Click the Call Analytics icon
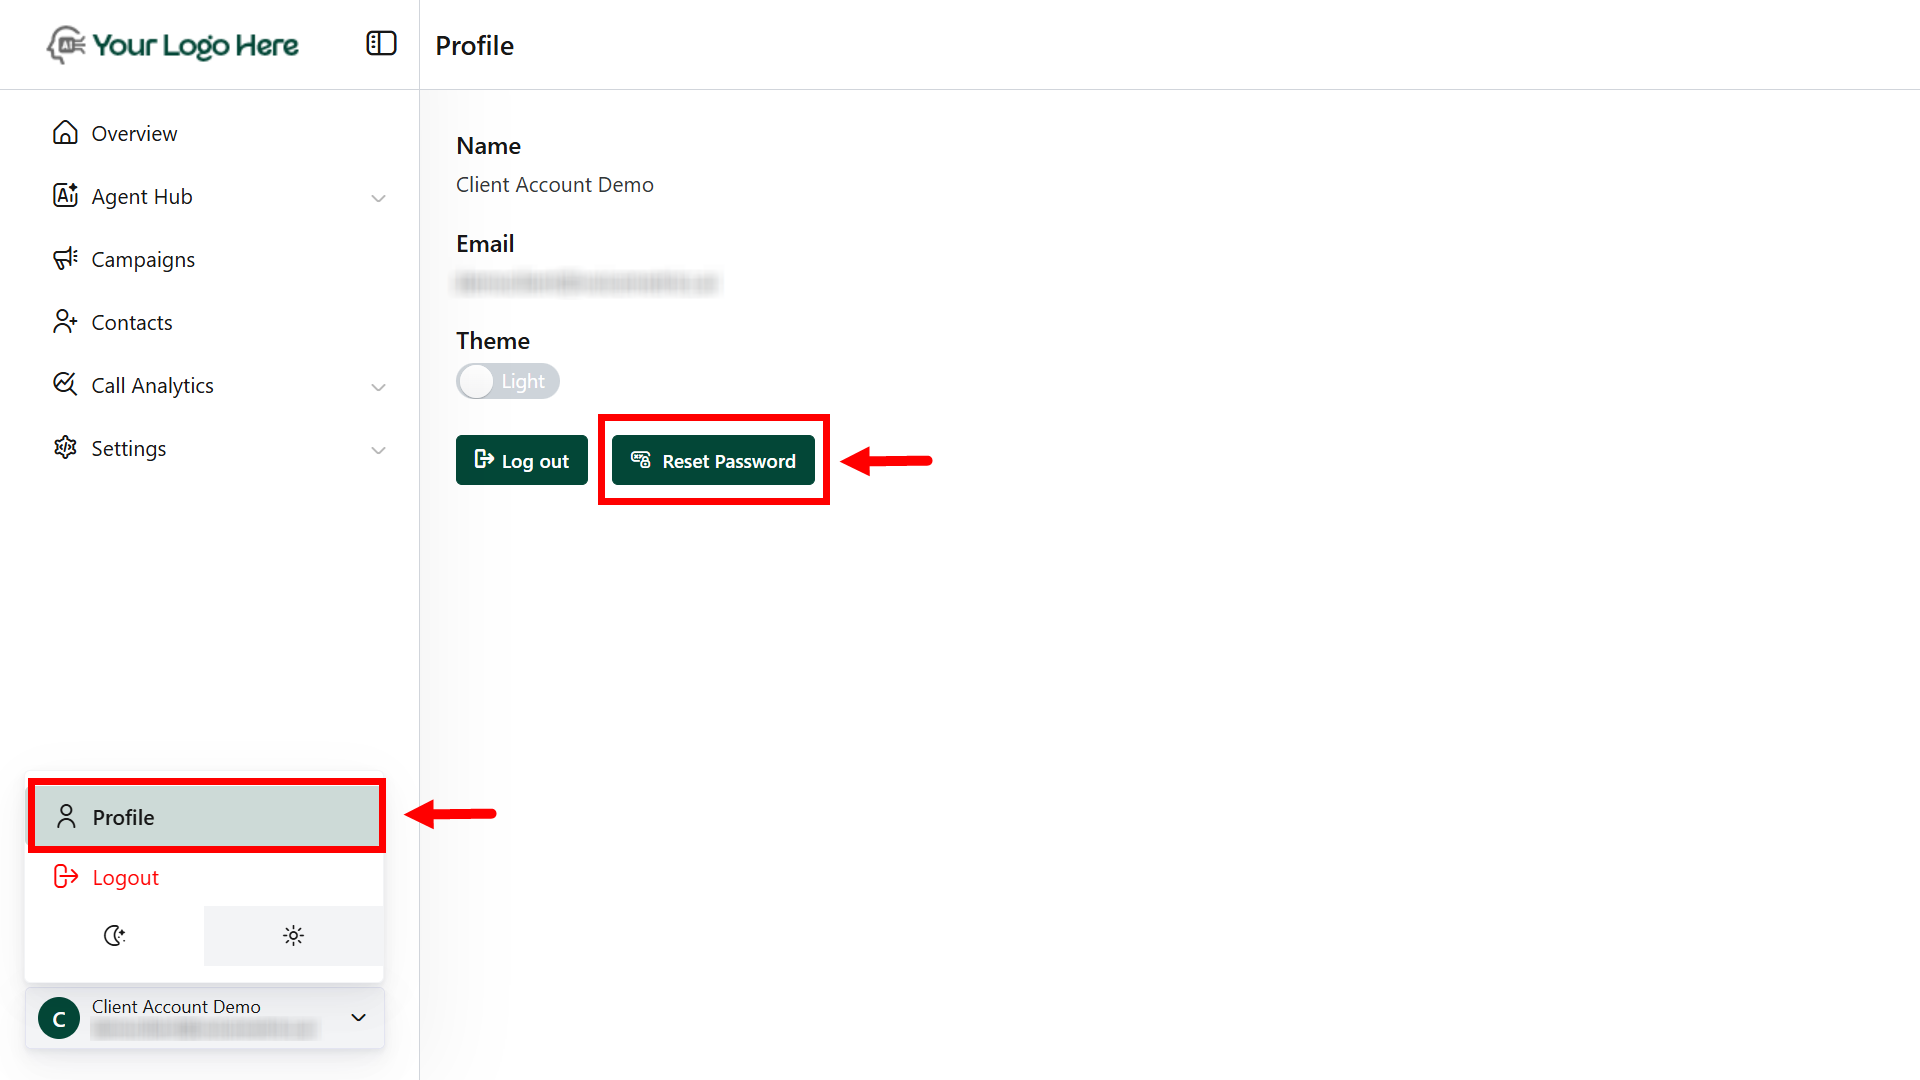This screenshot has width=1920, height=1080. 65,385
